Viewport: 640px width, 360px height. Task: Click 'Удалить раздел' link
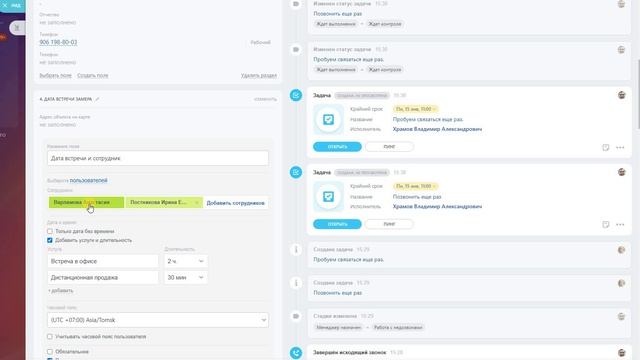pyautogui.click(x=259, y=76)
